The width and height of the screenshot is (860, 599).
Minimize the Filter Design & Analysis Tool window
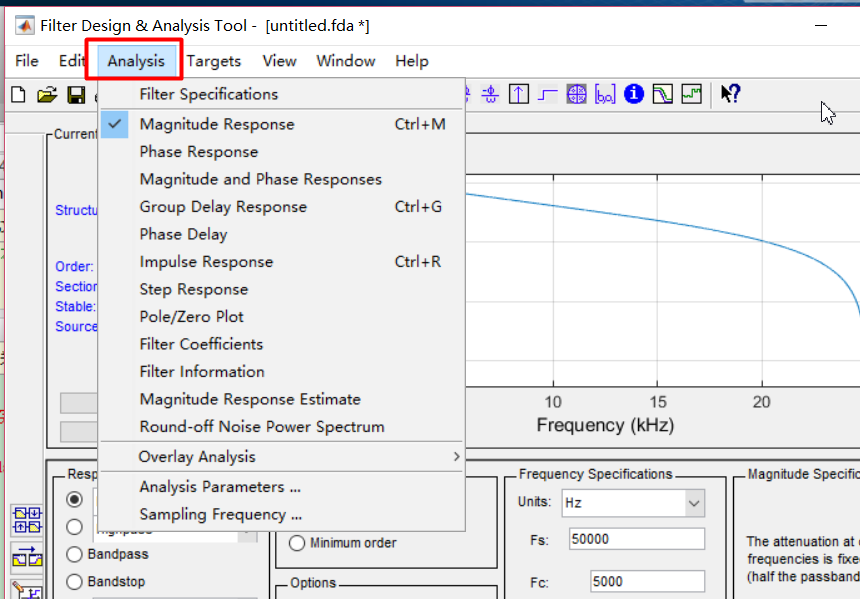point(821,25)
